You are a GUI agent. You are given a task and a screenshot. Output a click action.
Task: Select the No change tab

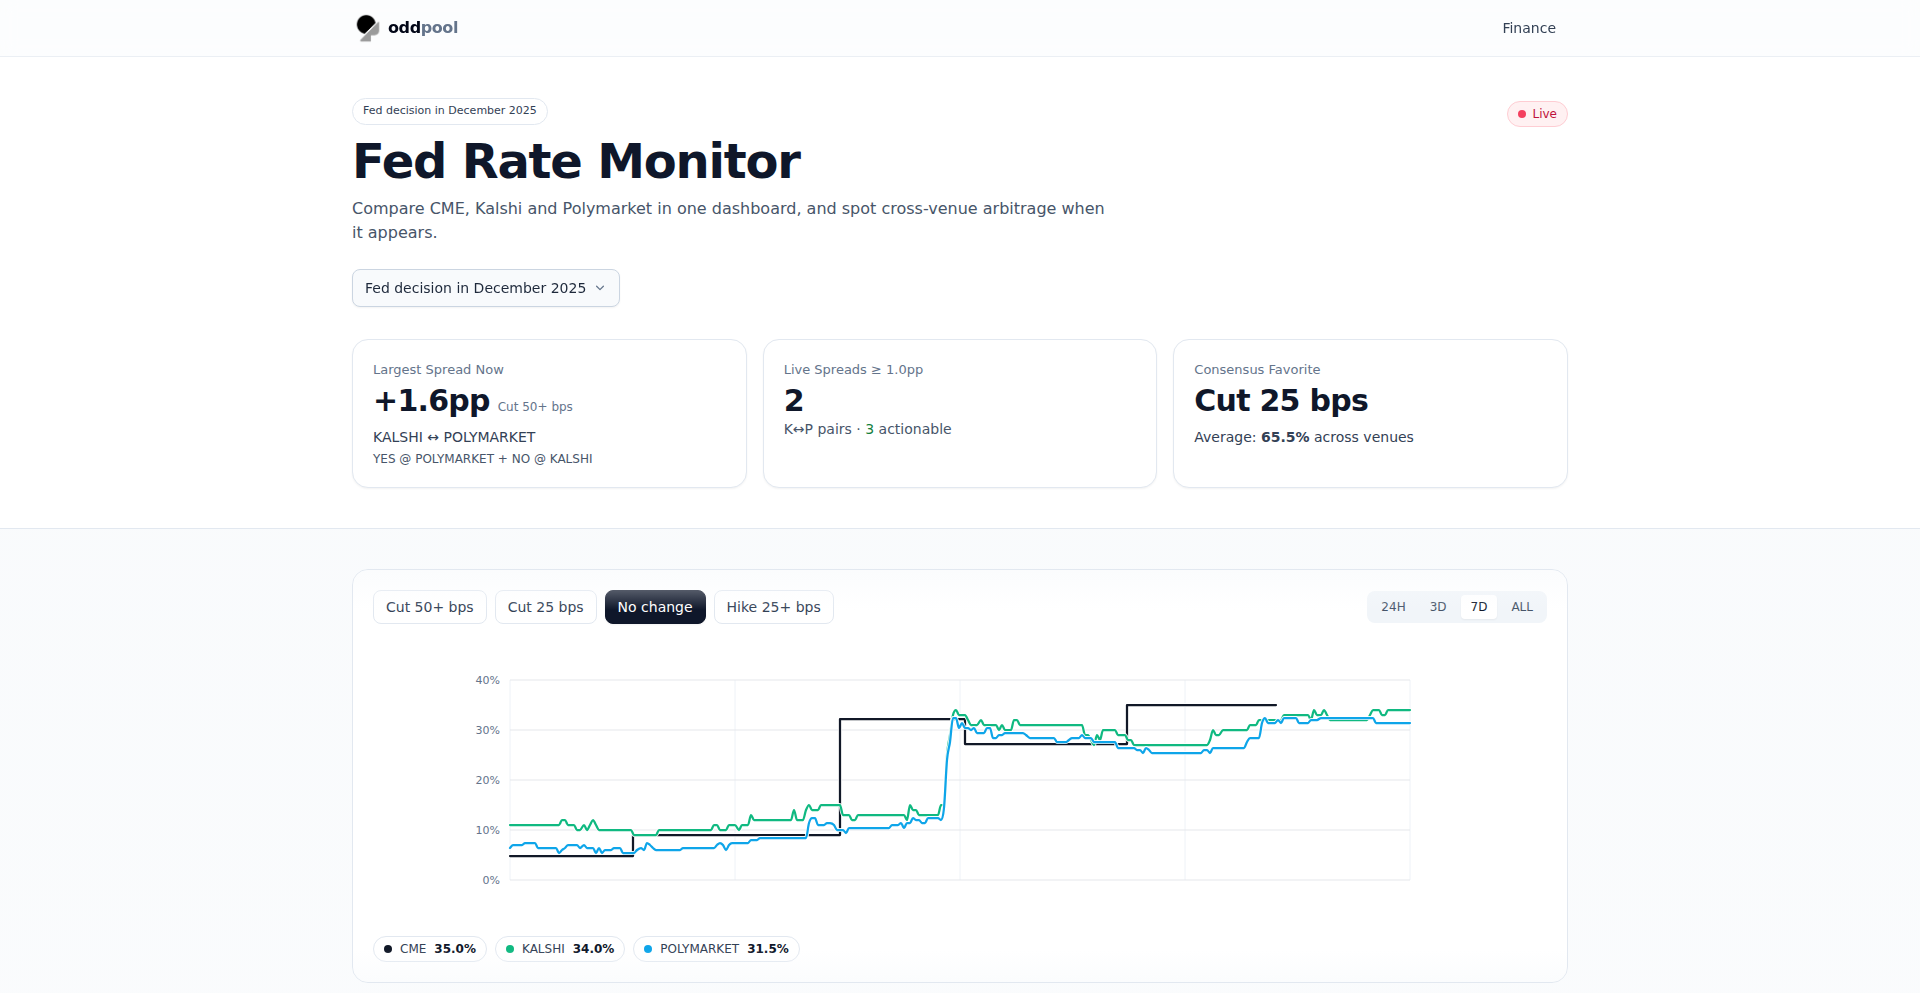point(655,607)
